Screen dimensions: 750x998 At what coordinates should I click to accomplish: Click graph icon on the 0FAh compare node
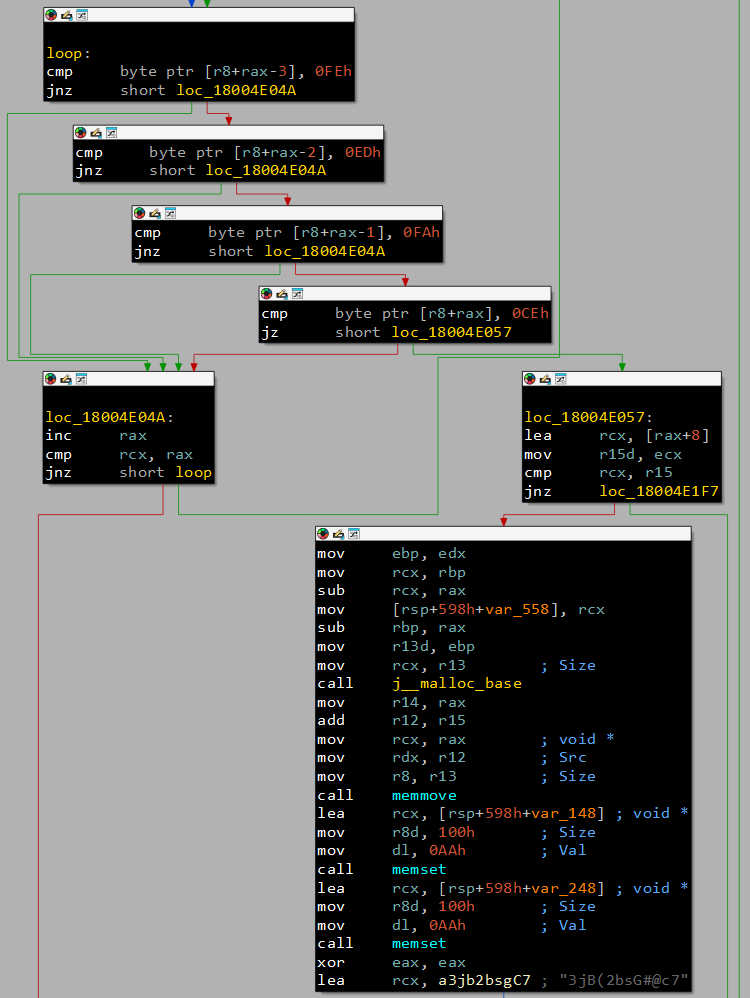coord(170,213)
